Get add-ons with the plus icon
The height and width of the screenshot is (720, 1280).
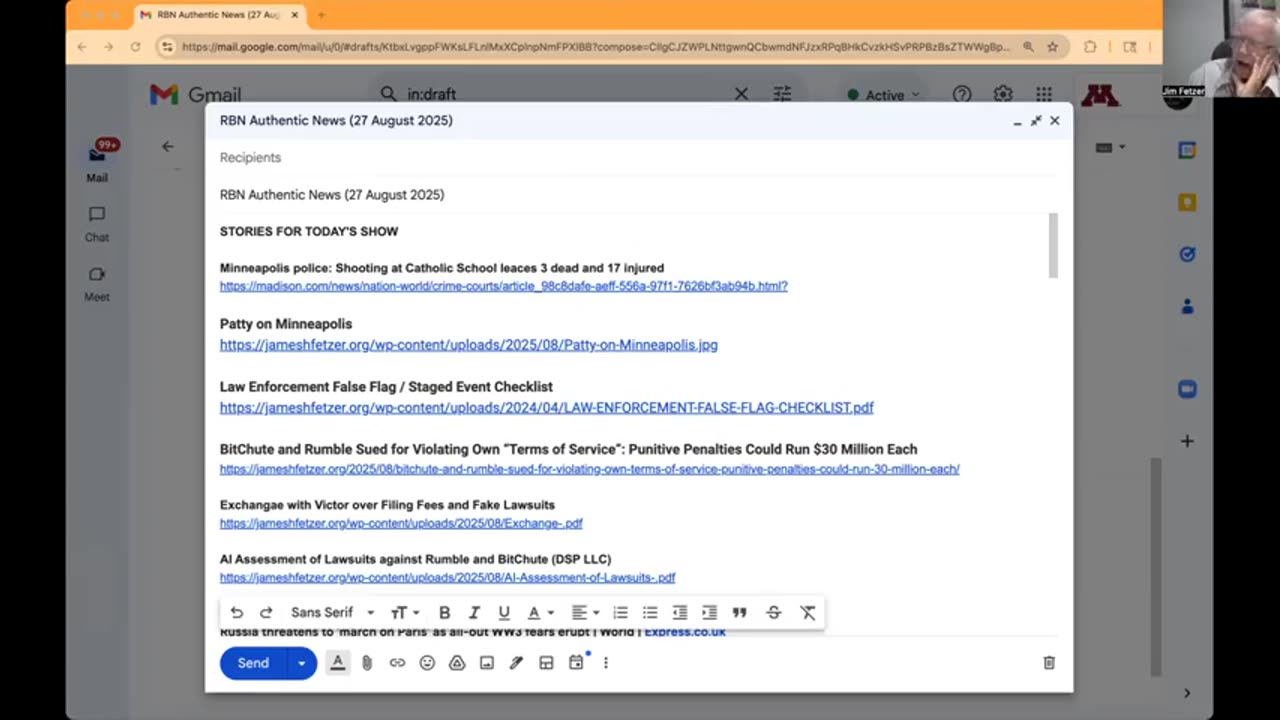[1187, 441]
